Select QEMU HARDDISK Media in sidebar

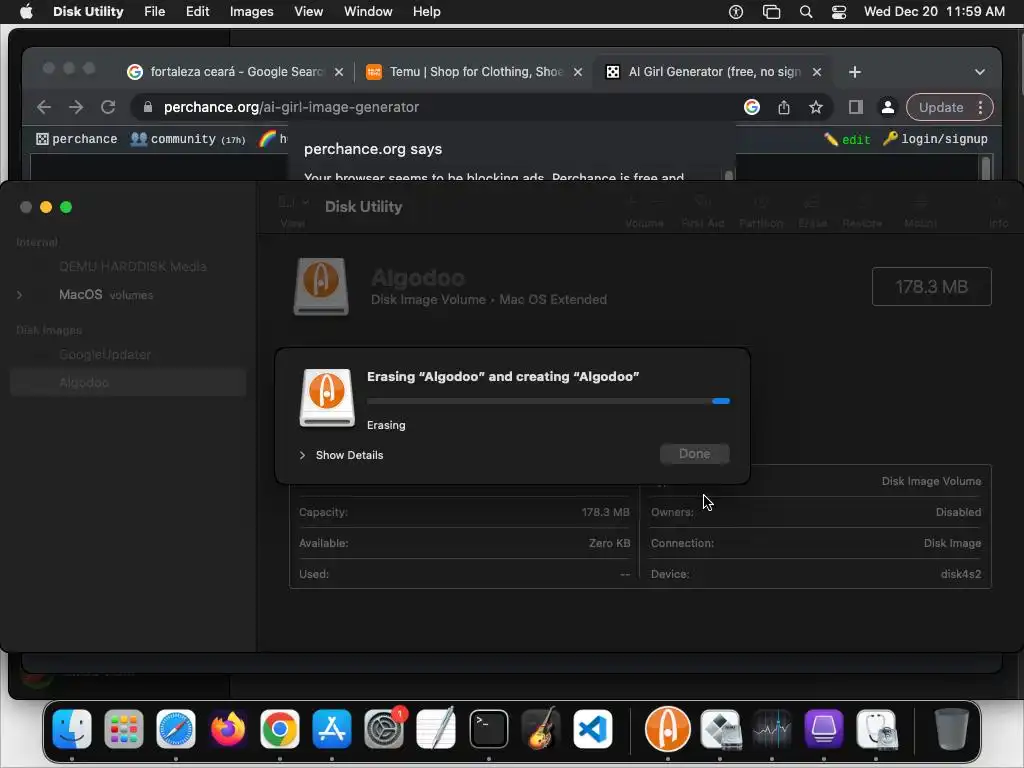pos(133,266)
